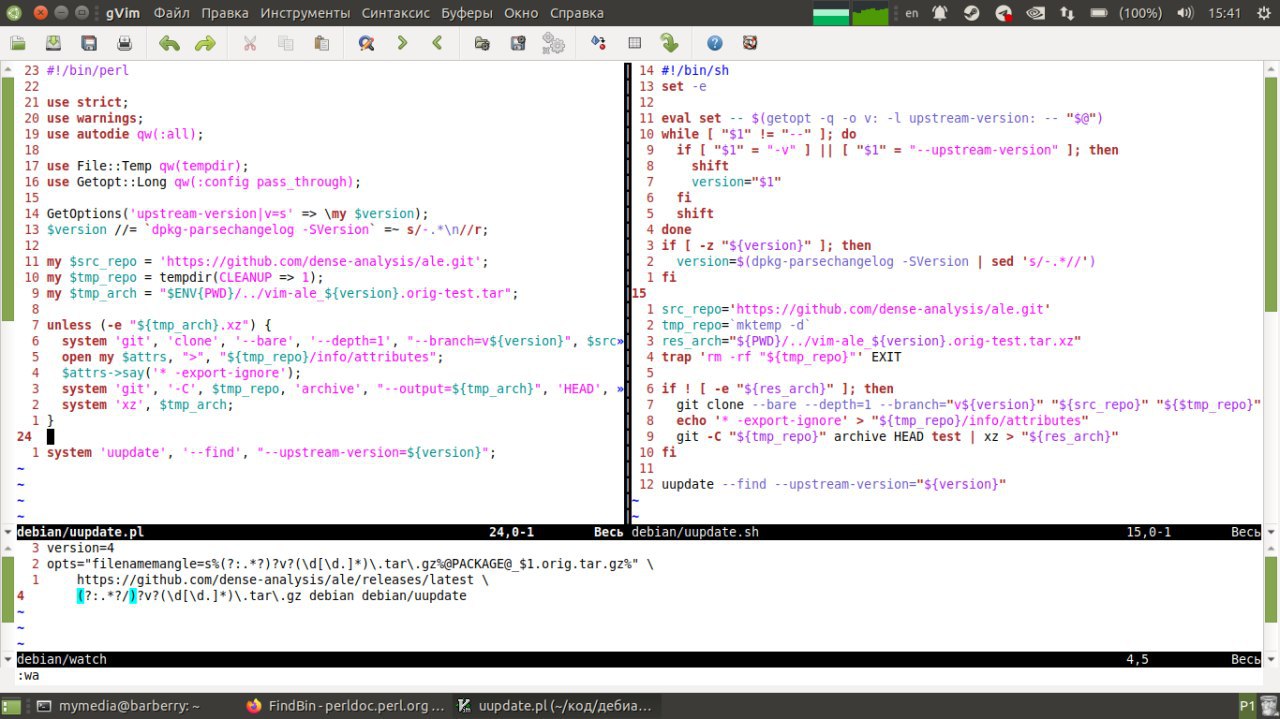Click the 'git clone --bare' line

(x=968, y=404)
